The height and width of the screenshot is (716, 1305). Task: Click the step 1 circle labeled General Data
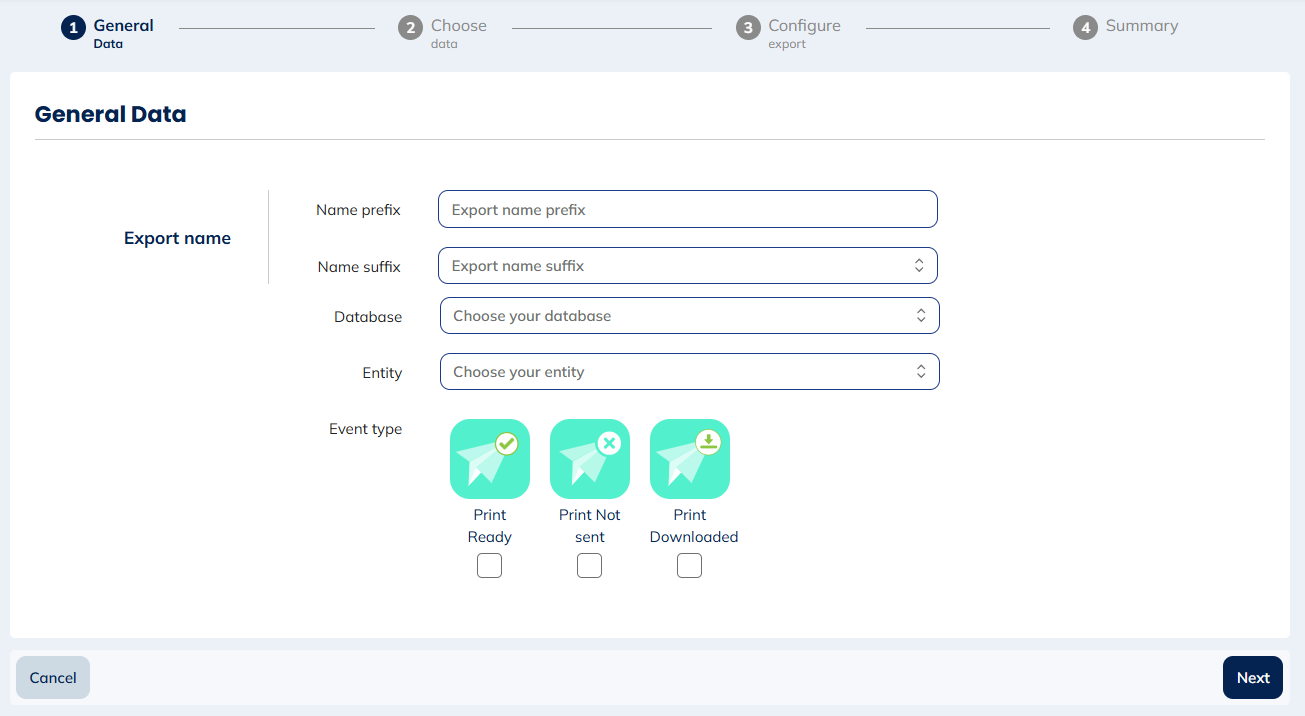coord(72,27)
